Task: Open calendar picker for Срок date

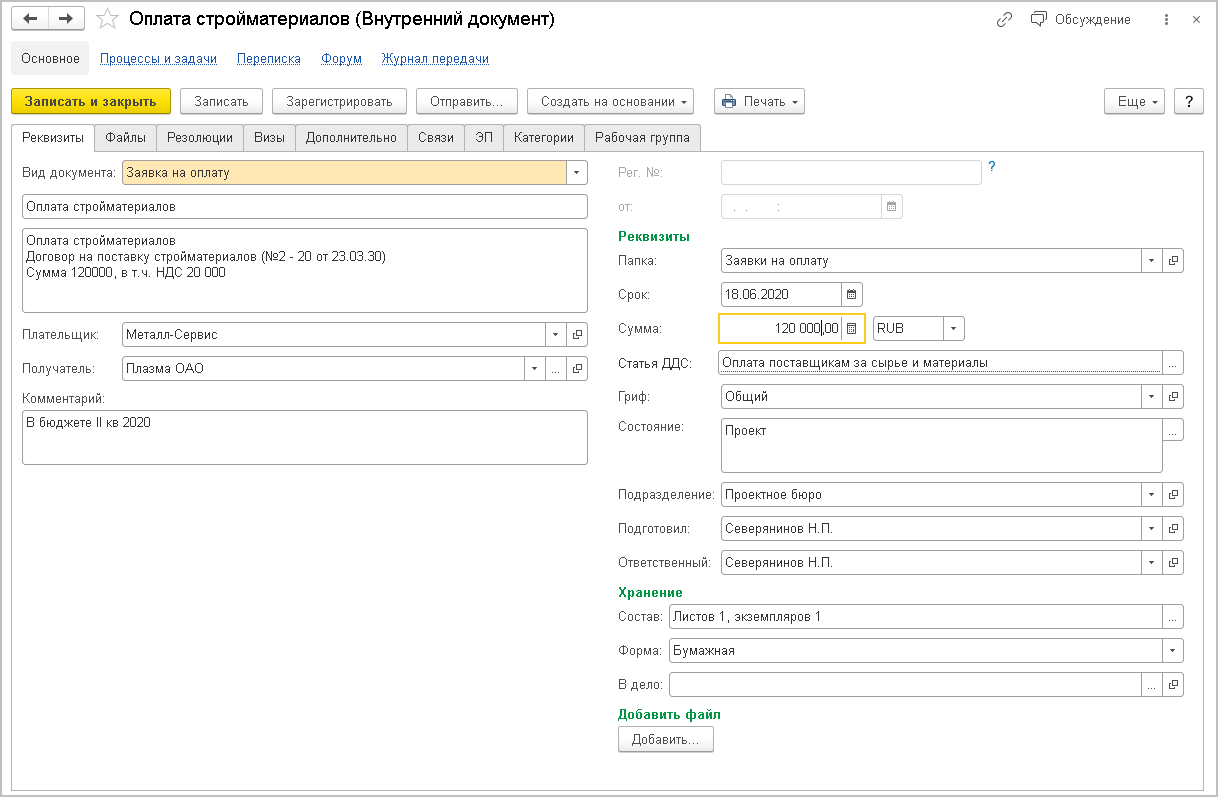Action: (852, 295)
